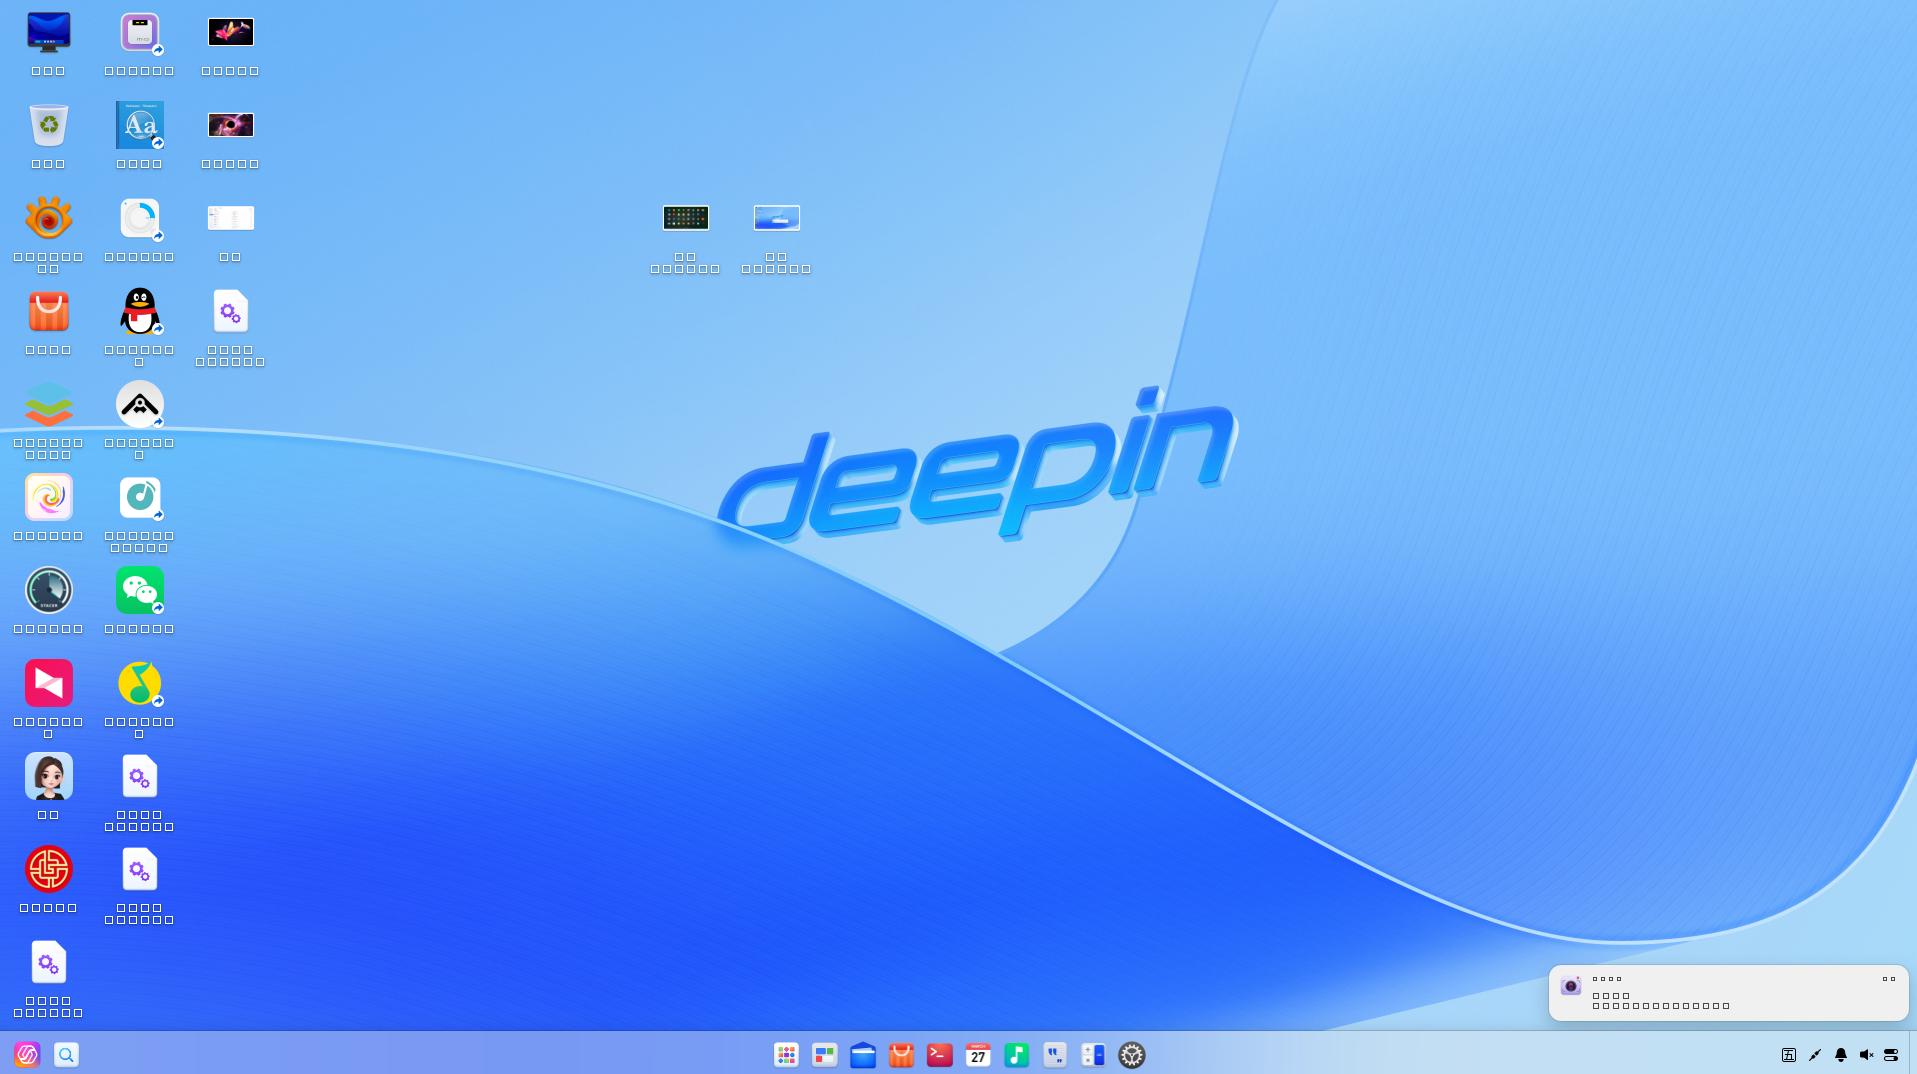Screen dimensions: 1917x1074
Task: Open the blue file manager dock icon
Action: pos(863,1055)
